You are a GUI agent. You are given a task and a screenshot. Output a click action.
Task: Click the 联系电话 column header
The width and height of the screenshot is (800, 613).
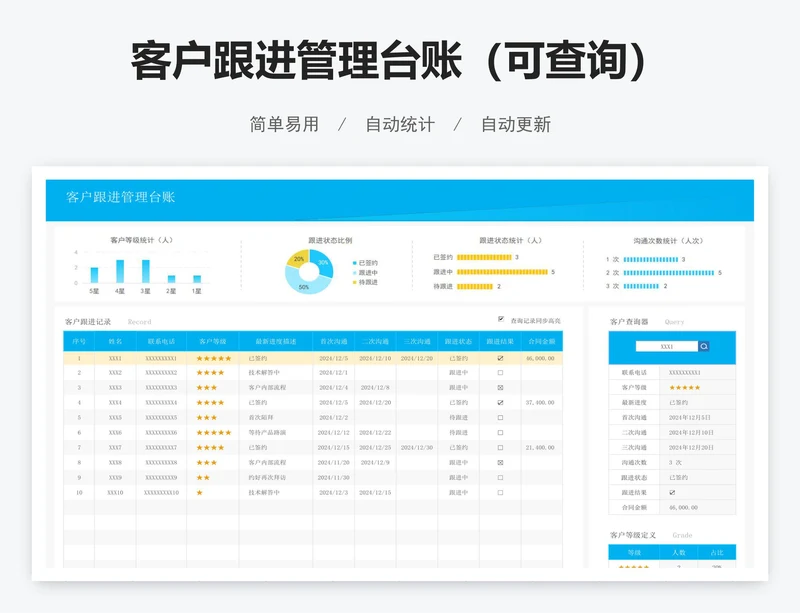point(161,341)
